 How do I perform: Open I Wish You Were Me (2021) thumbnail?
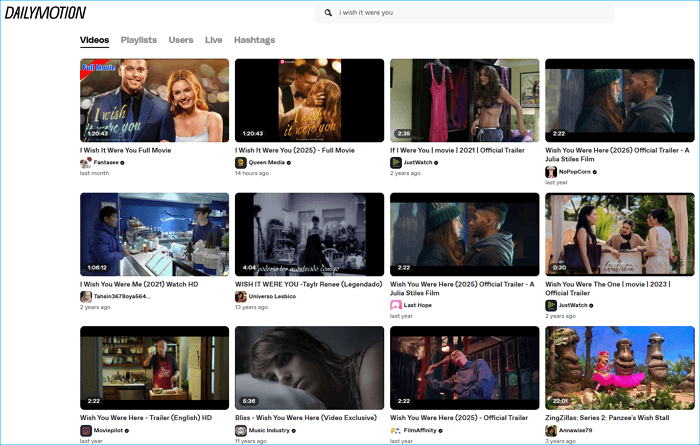tap(154, 234)
